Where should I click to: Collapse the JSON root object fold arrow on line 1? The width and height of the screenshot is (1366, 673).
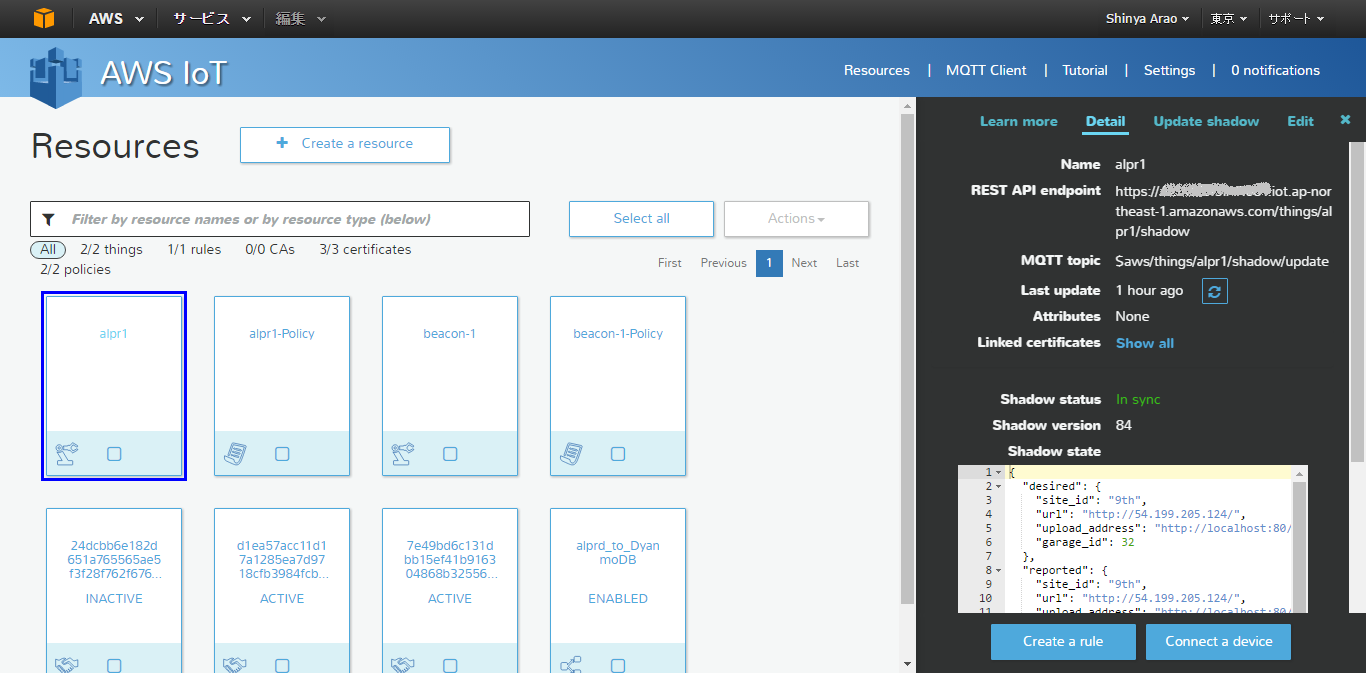pyautogui.click(x=999, y=472)
